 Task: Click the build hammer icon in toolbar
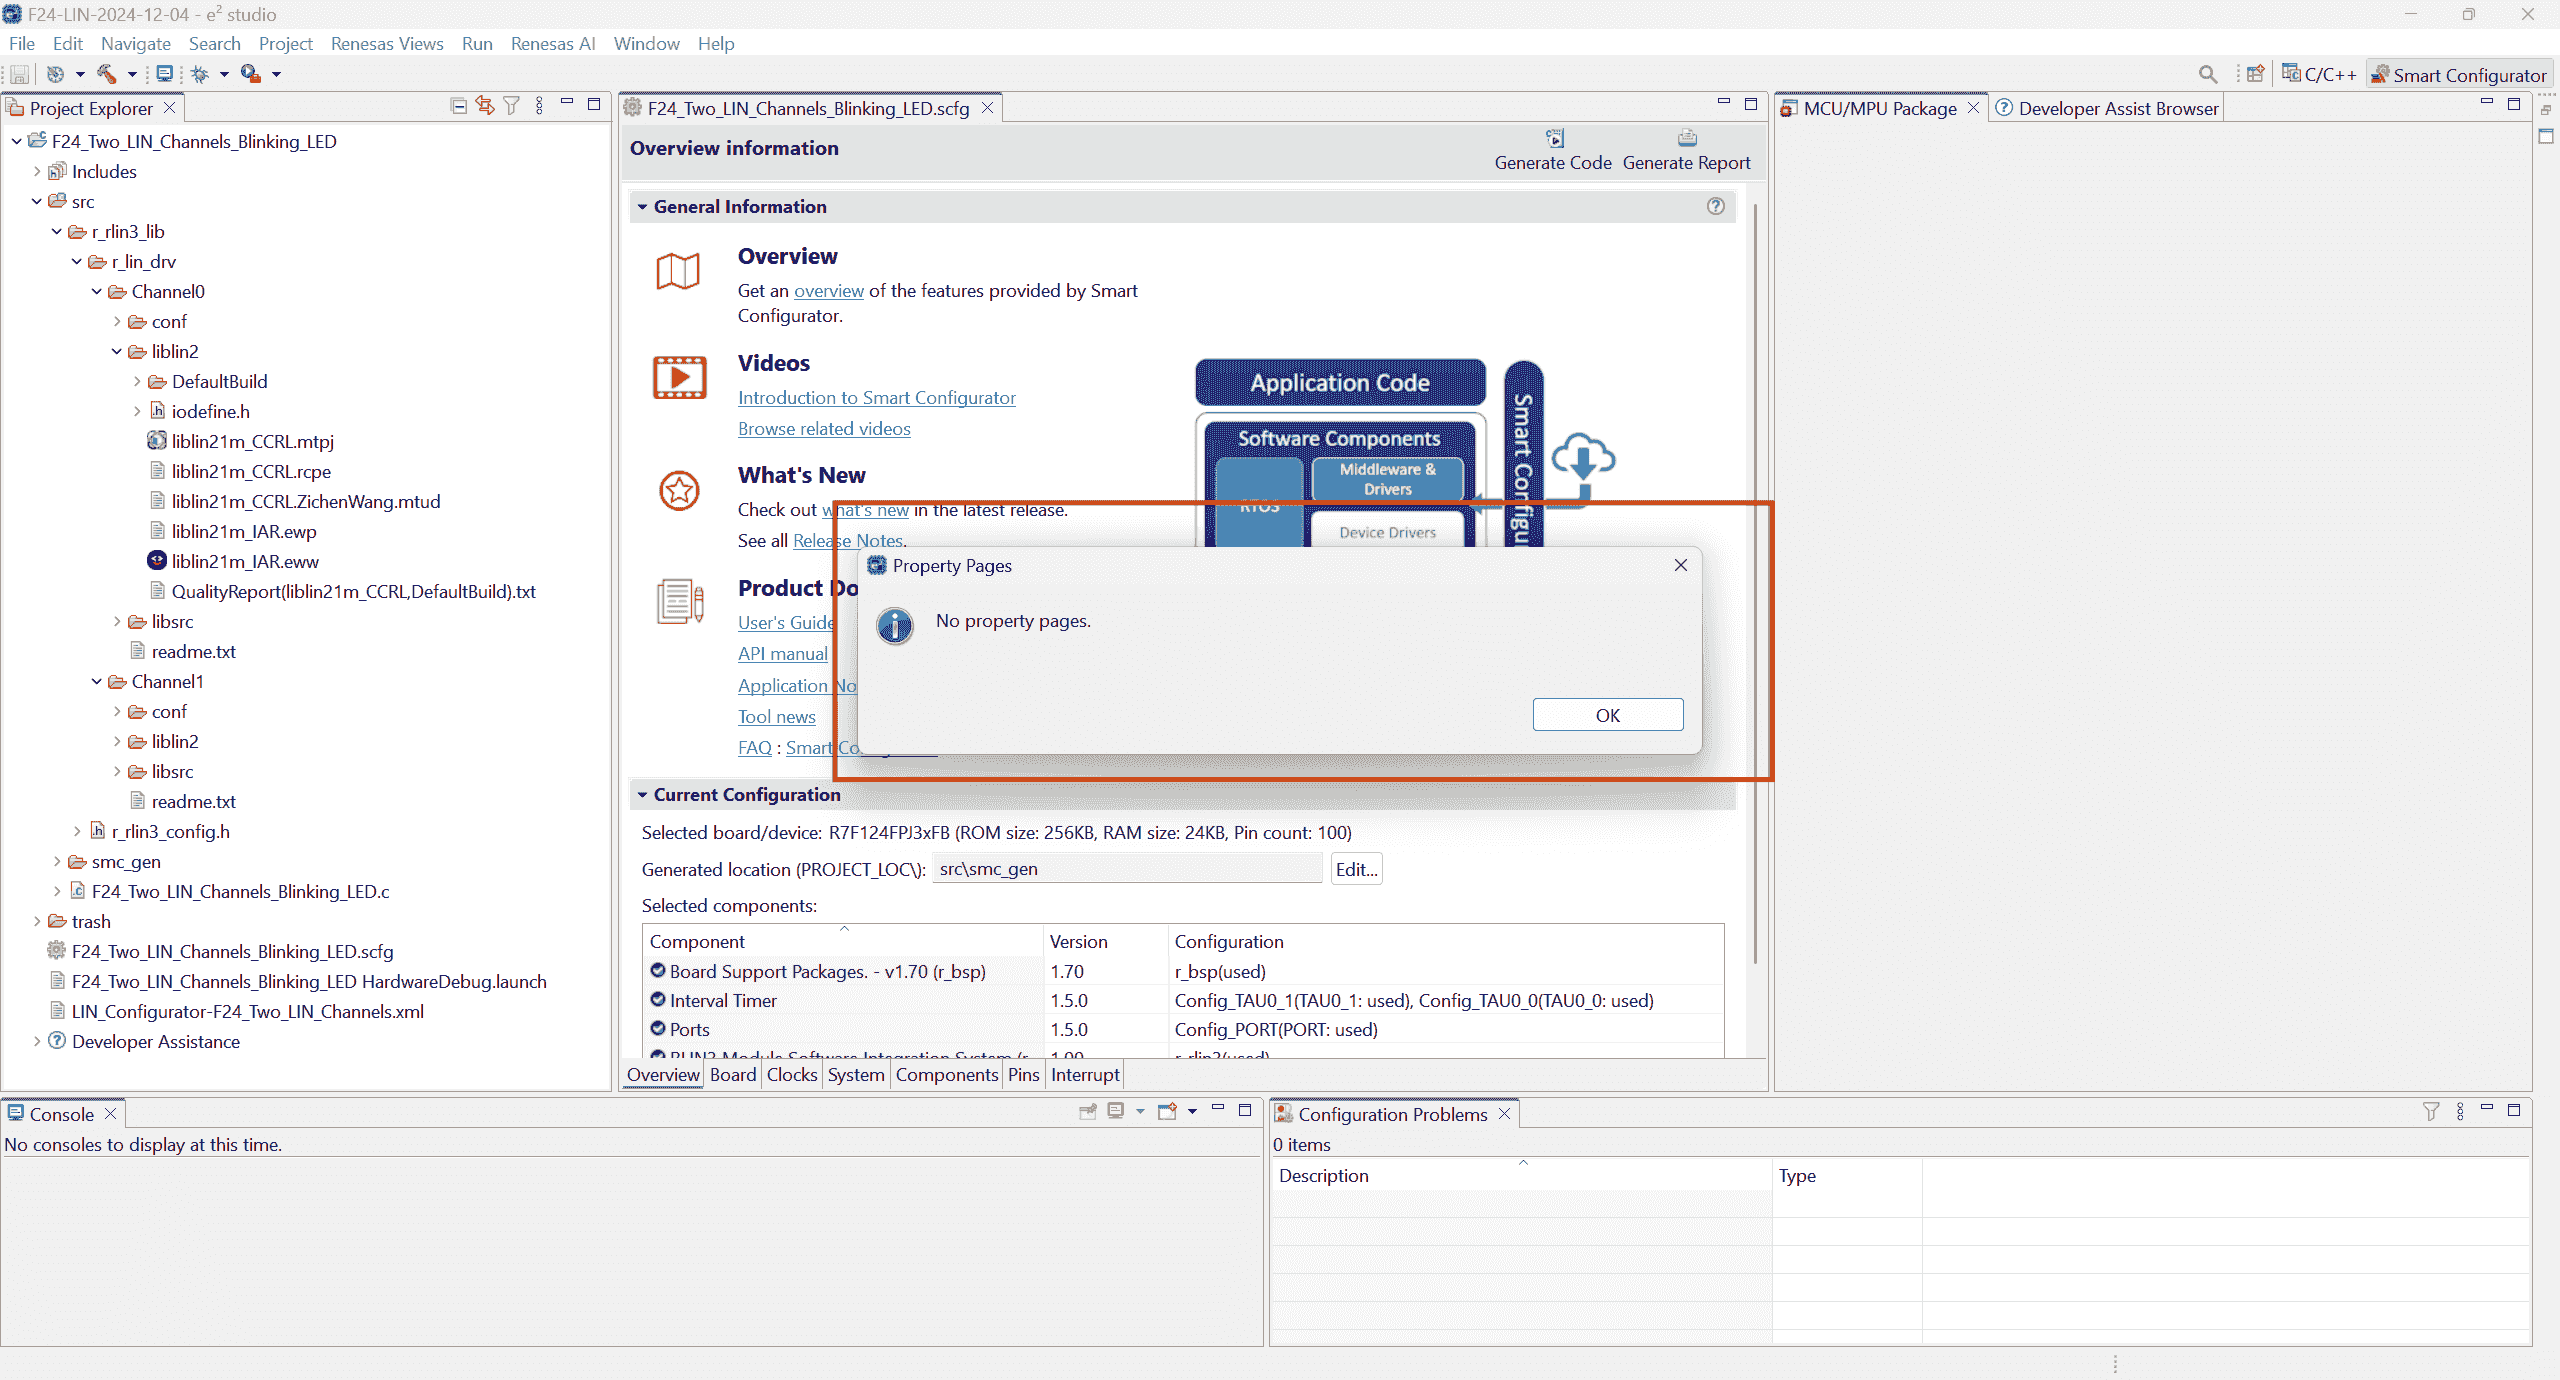click(107, 74)
